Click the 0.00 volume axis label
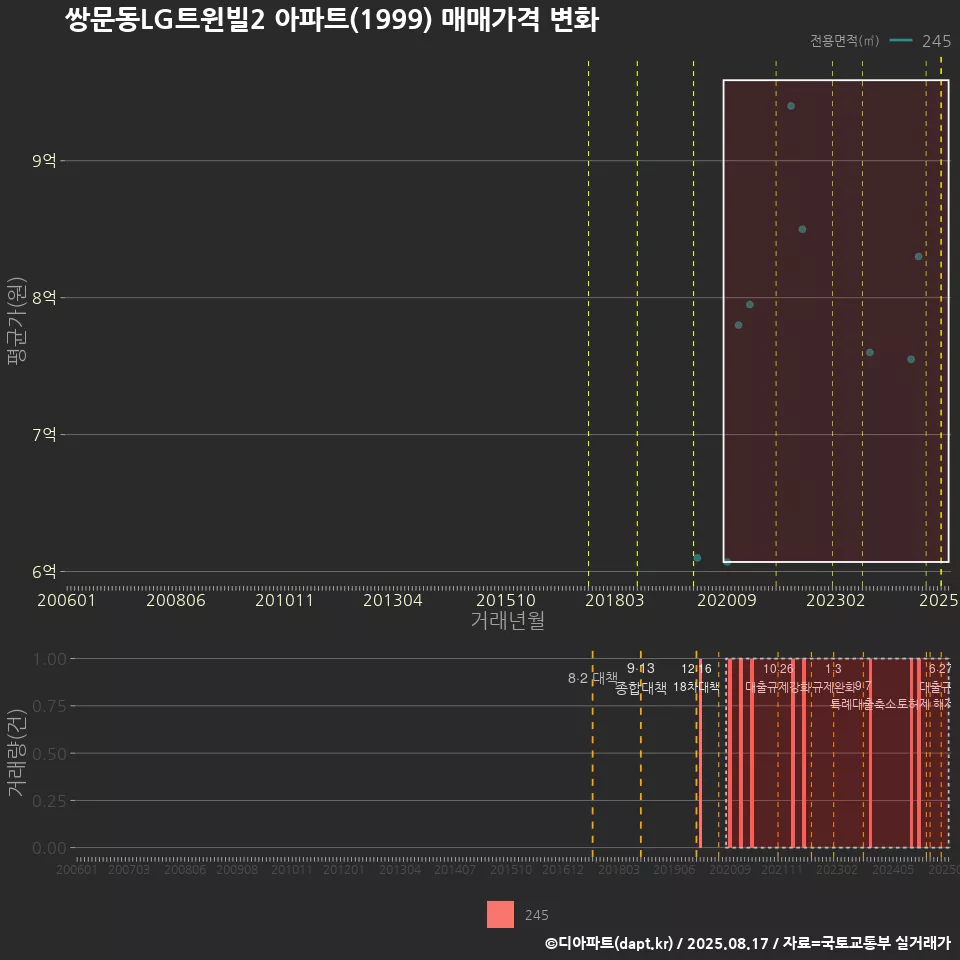 point(49,848)
